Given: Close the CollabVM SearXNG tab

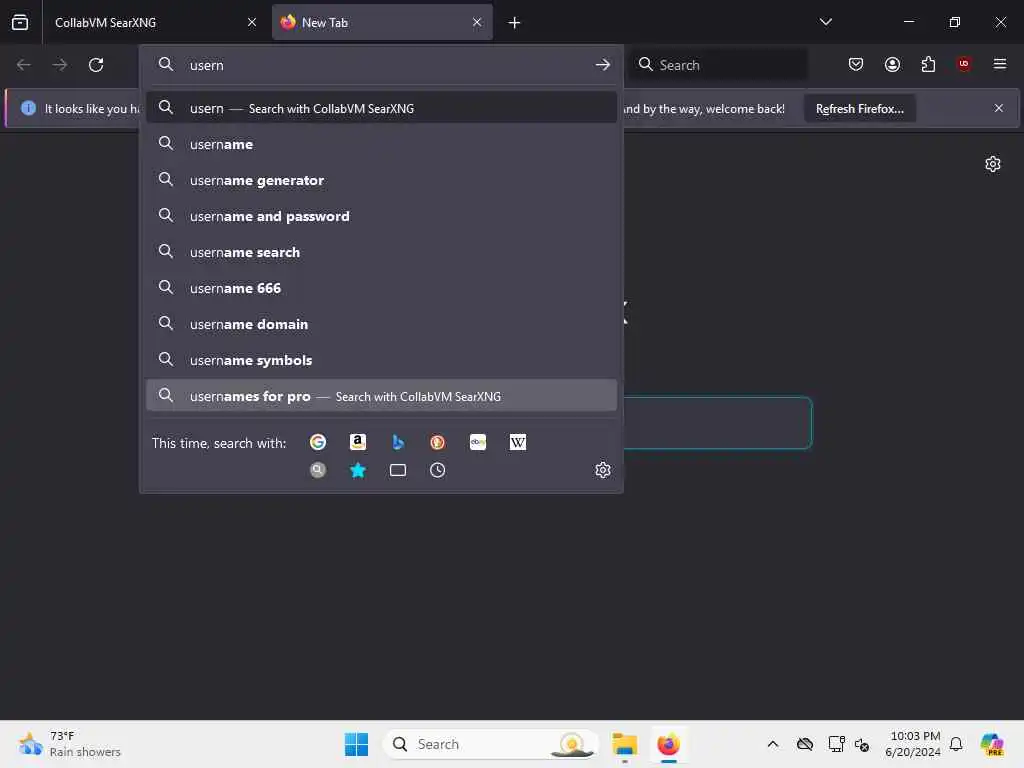Looking at the screenshot, I should (252, 22).
